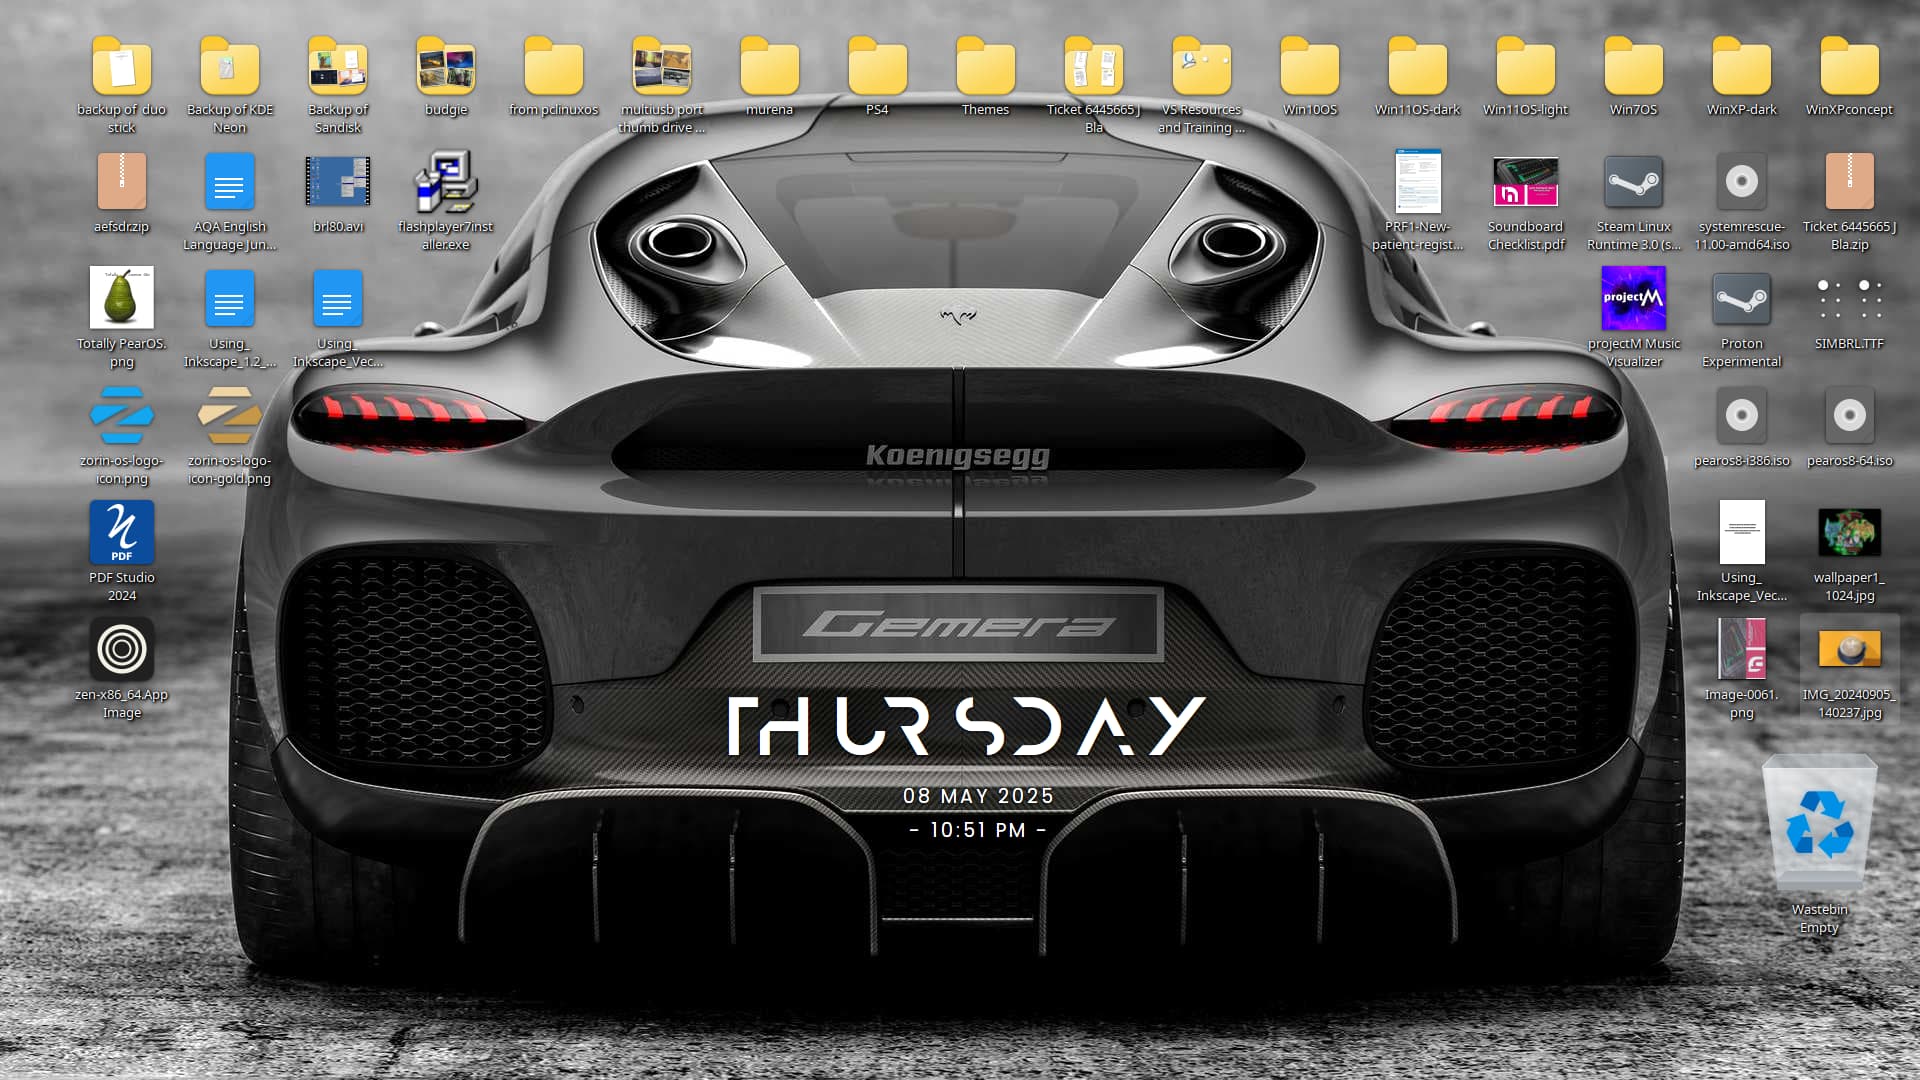Open the Win11OS-light folder
The width and height of the screenshot is (1920, 1080).
(1525, 66)
